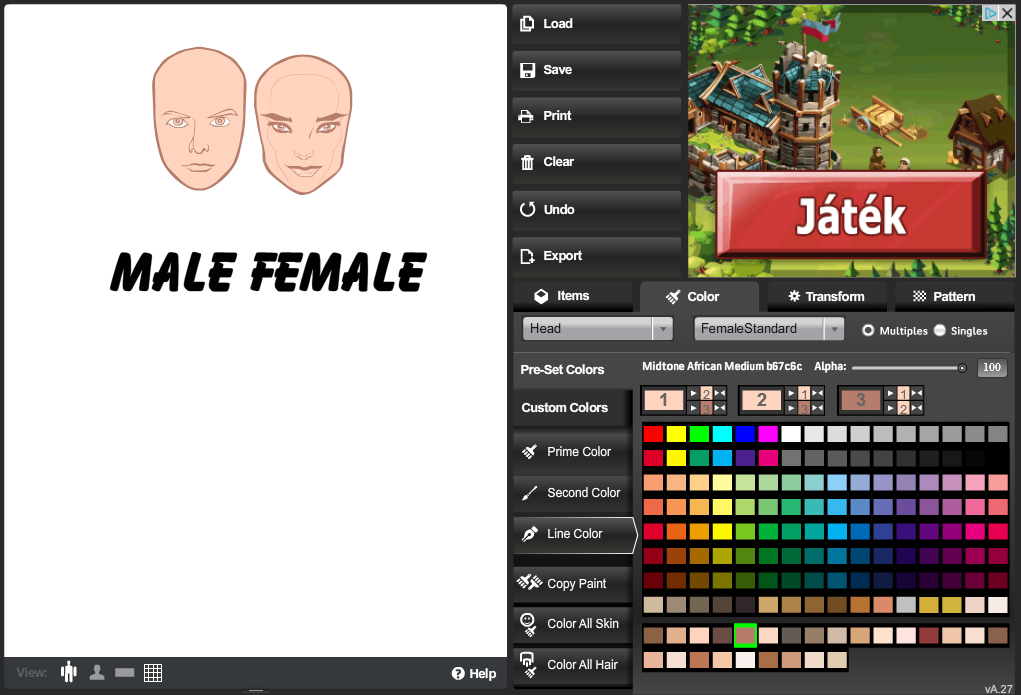Click the Load file icon
The width and height of the screenshot is (1021, 695).
527,24
